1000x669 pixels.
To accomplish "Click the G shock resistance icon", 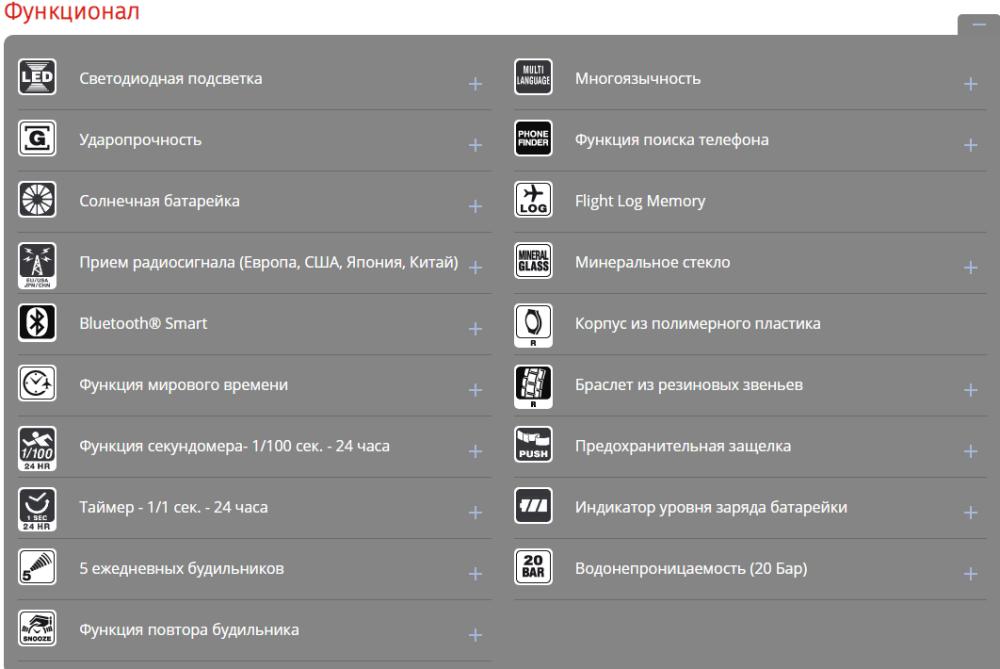I will point(37,139).
